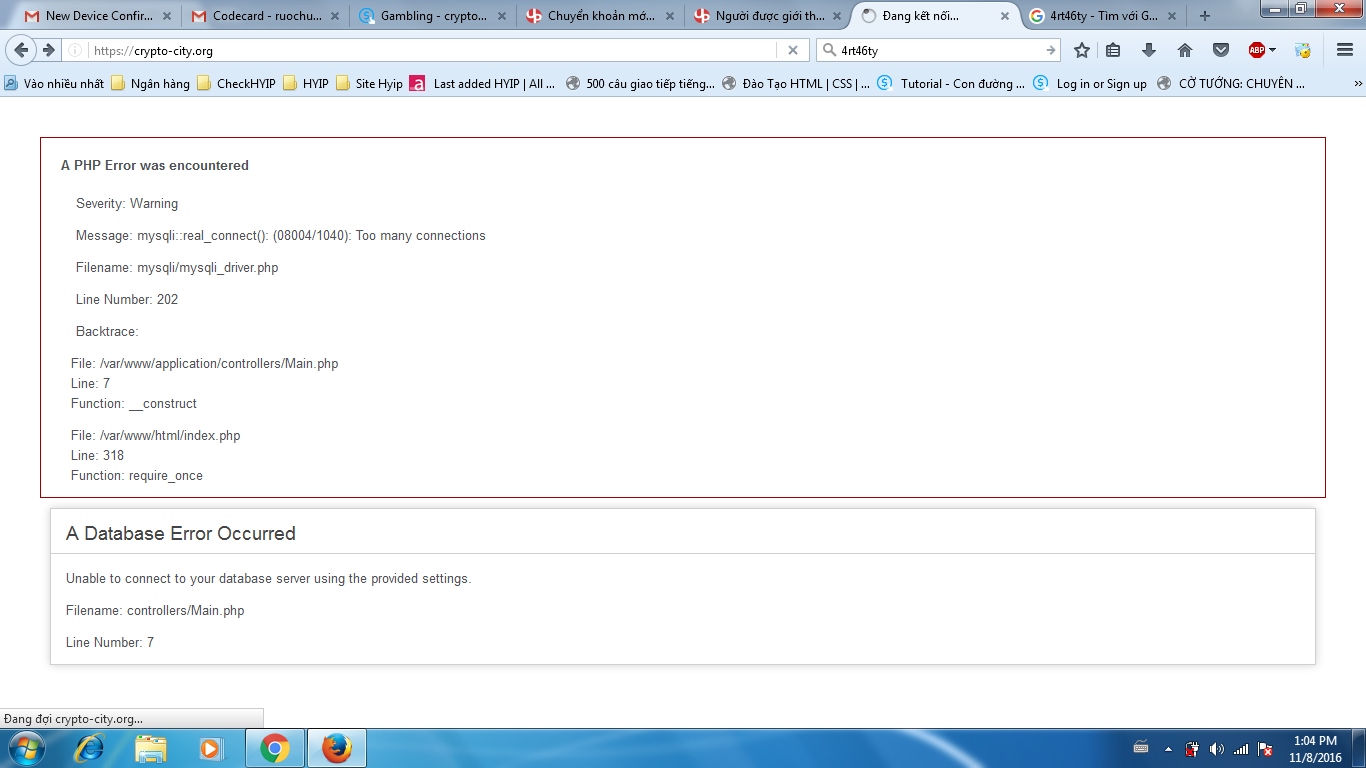The image size is (1366, 768).
Task: Open Log in or Sign up bookmark
Action: 1090,84
